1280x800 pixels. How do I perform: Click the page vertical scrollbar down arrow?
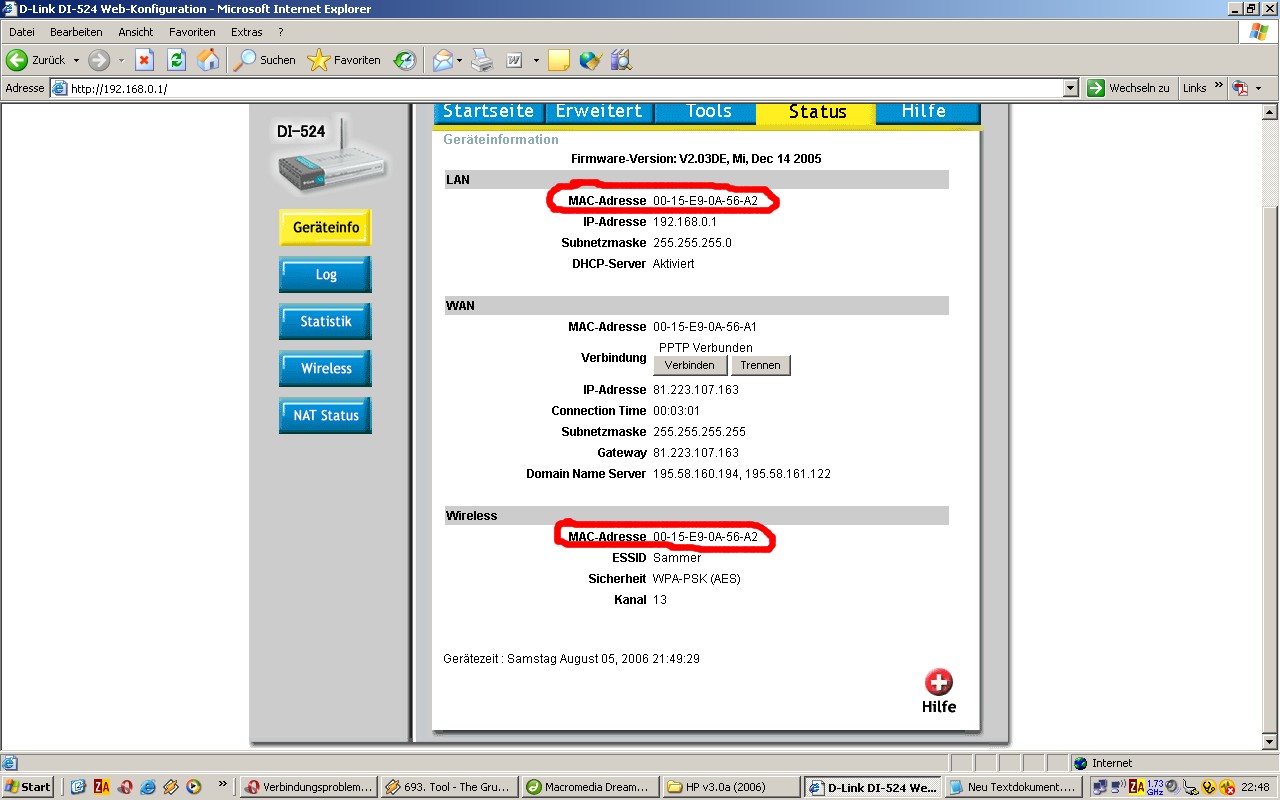[1271, 743]
